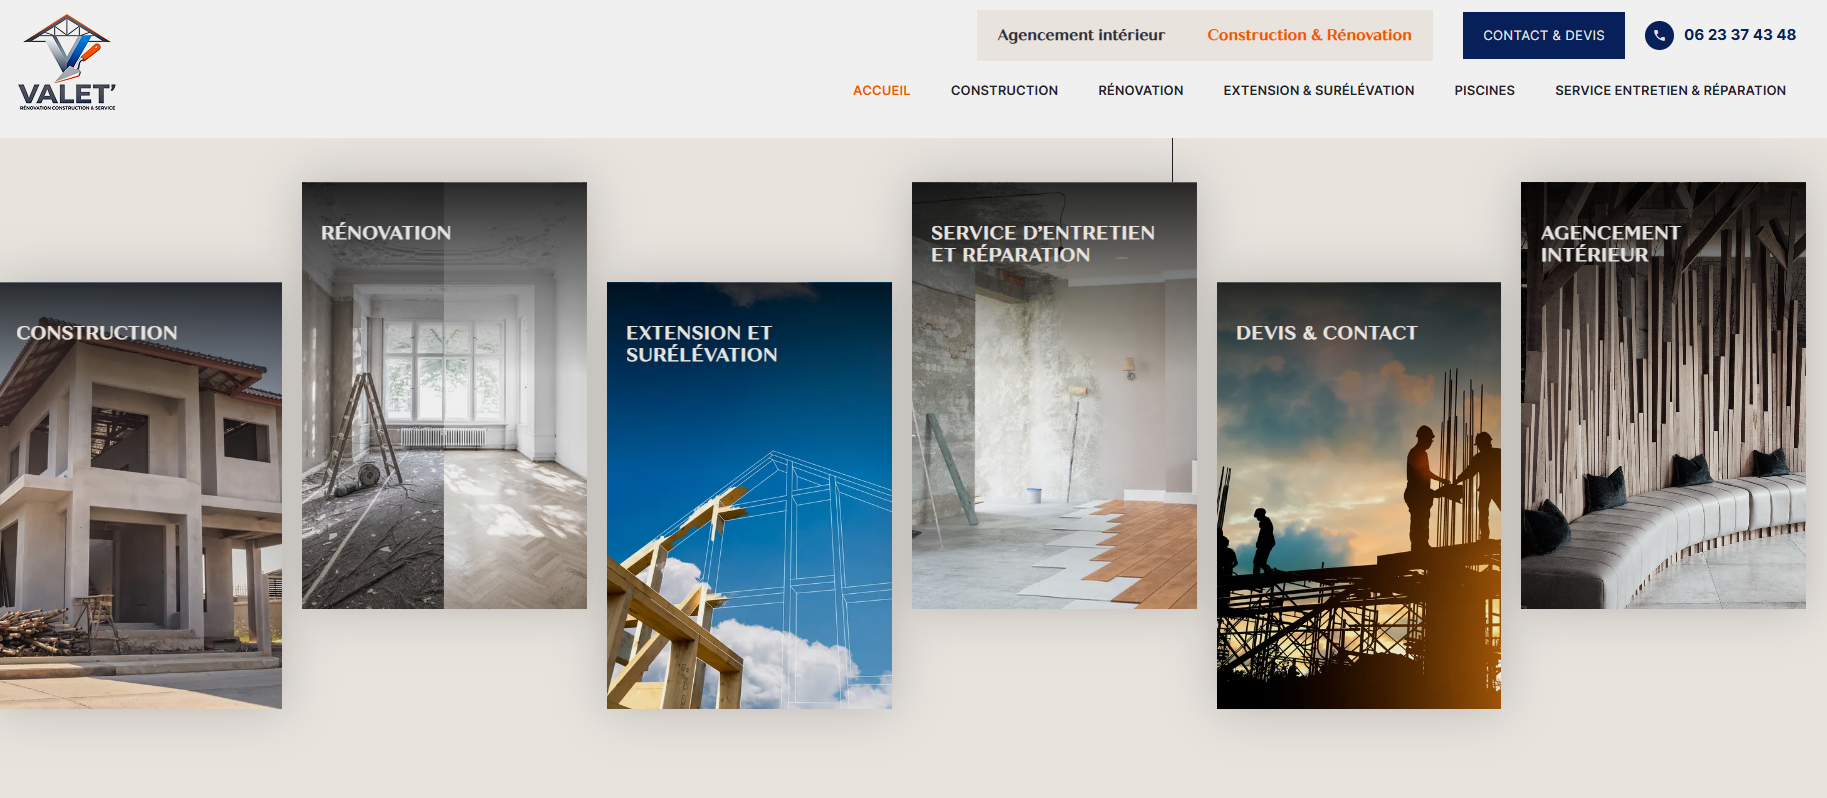
Task: Open Service Entretien & Réparation menu item
Action: pyautogui.click(x=1670, y=90)
